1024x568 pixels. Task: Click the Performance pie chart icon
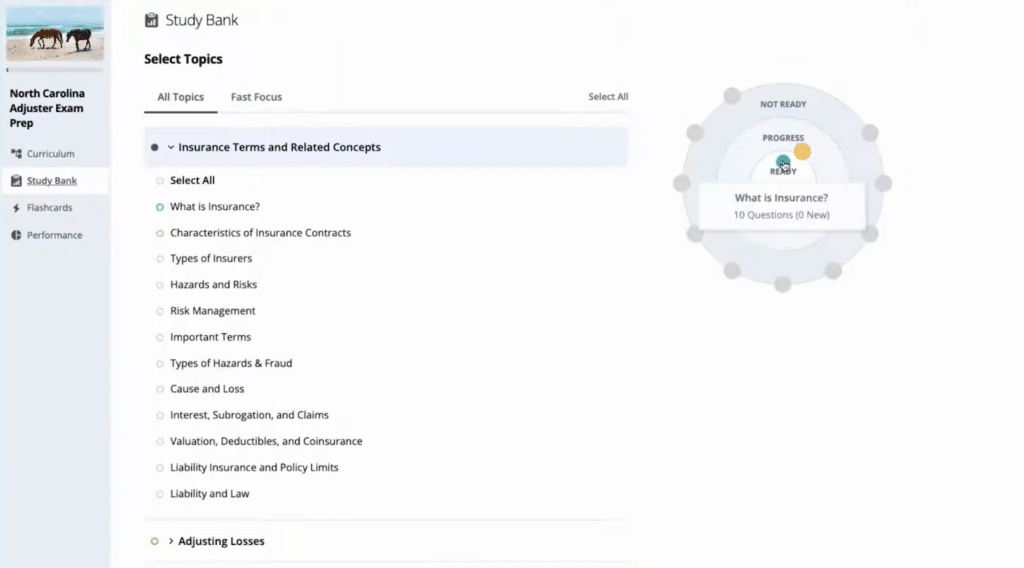(16, 235)
